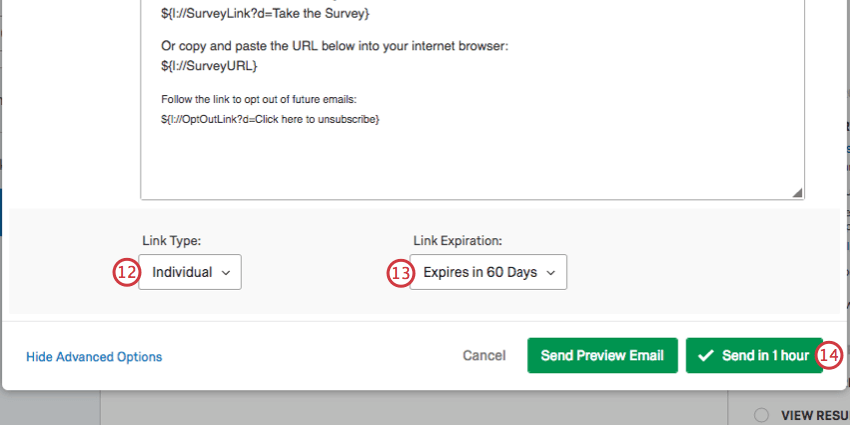This screenshot has height=425, width=850.
Task: Click the SurveyURL piped text line
Action: click(210, 66)
